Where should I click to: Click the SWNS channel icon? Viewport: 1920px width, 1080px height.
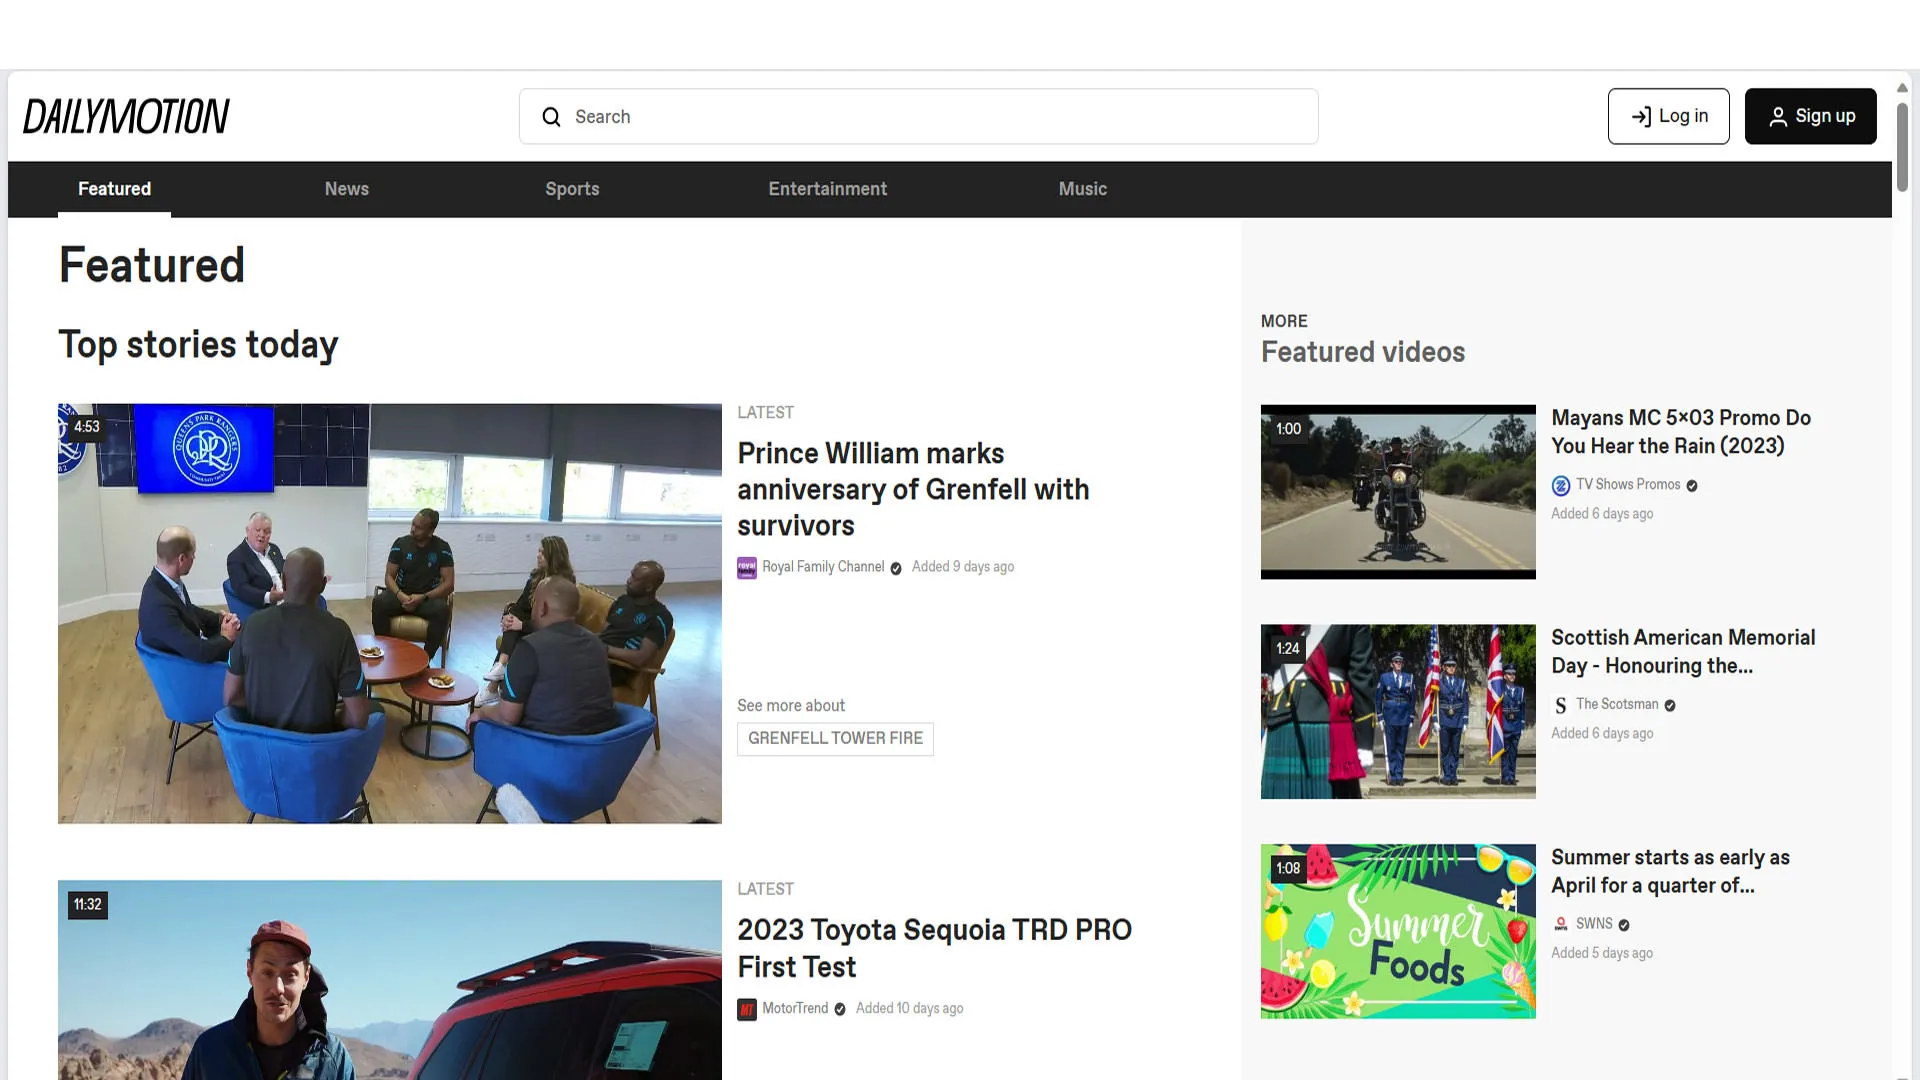click(x=1560, y=923)
